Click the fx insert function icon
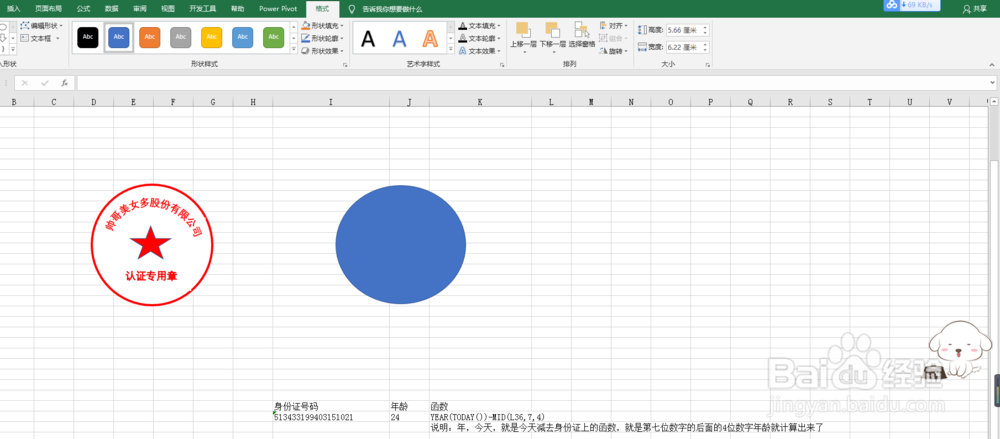Viewport: 1000px width, 439px height. coord(64,83)
